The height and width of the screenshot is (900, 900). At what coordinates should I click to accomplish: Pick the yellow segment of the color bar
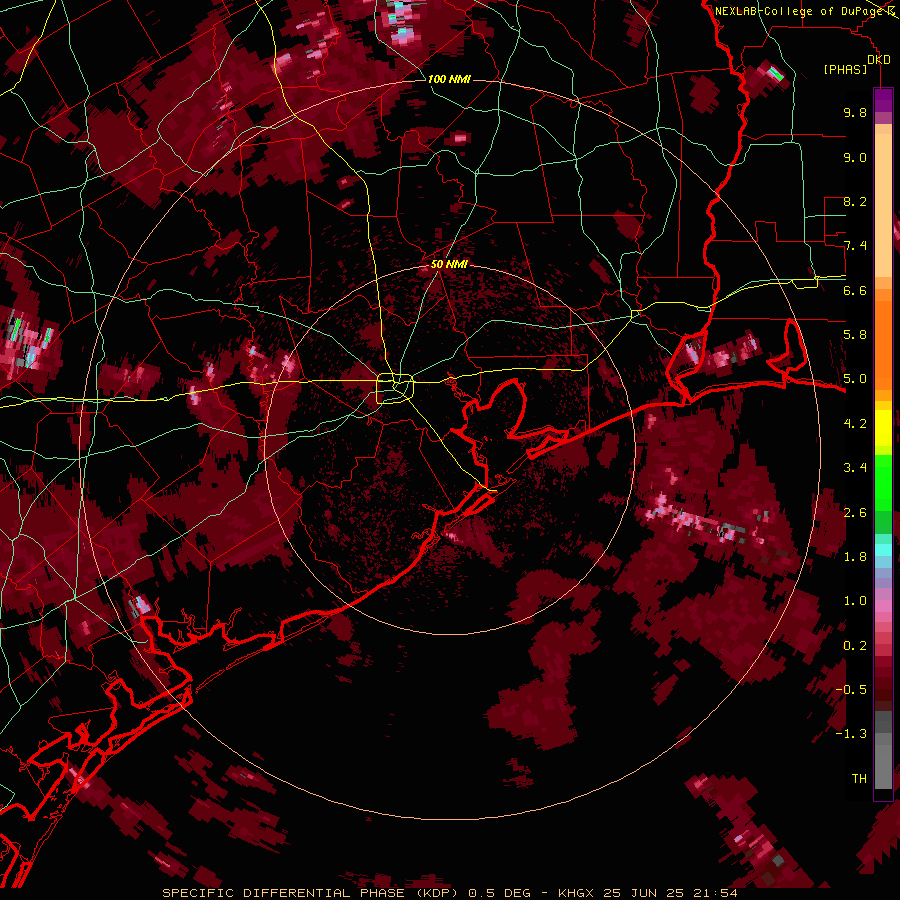click(x=883, y=428)
